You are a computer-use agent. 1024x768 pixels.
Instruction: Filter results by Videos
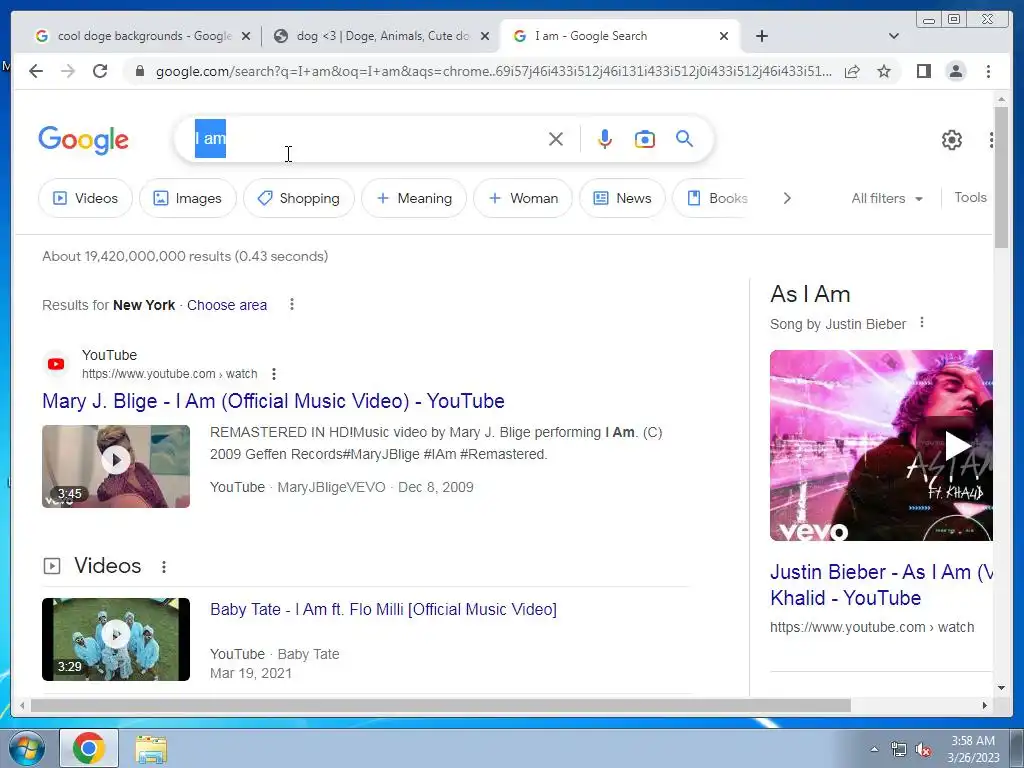coord(85,198)
